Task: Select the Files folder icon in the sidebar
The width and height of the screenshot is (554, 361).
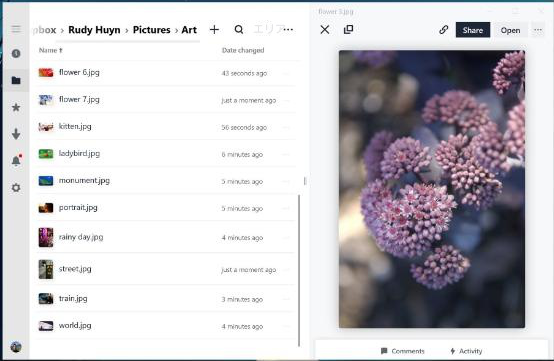Action: [x=16, y=81]
